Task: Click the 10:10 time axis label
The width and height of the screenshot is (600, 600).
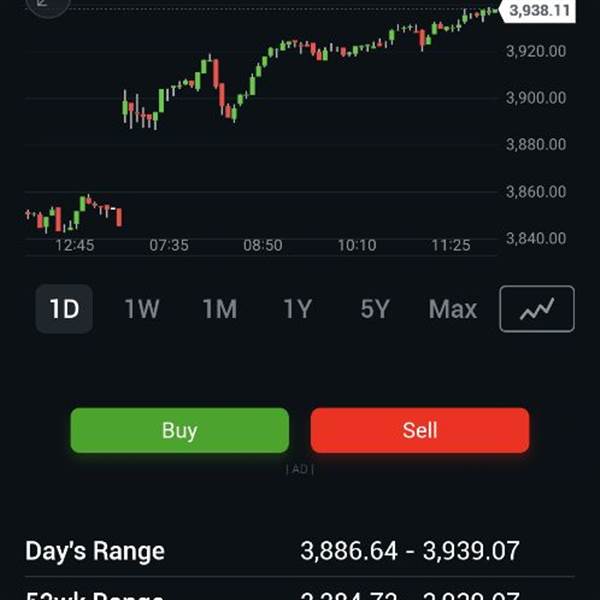Action: (x=357, y=245)
